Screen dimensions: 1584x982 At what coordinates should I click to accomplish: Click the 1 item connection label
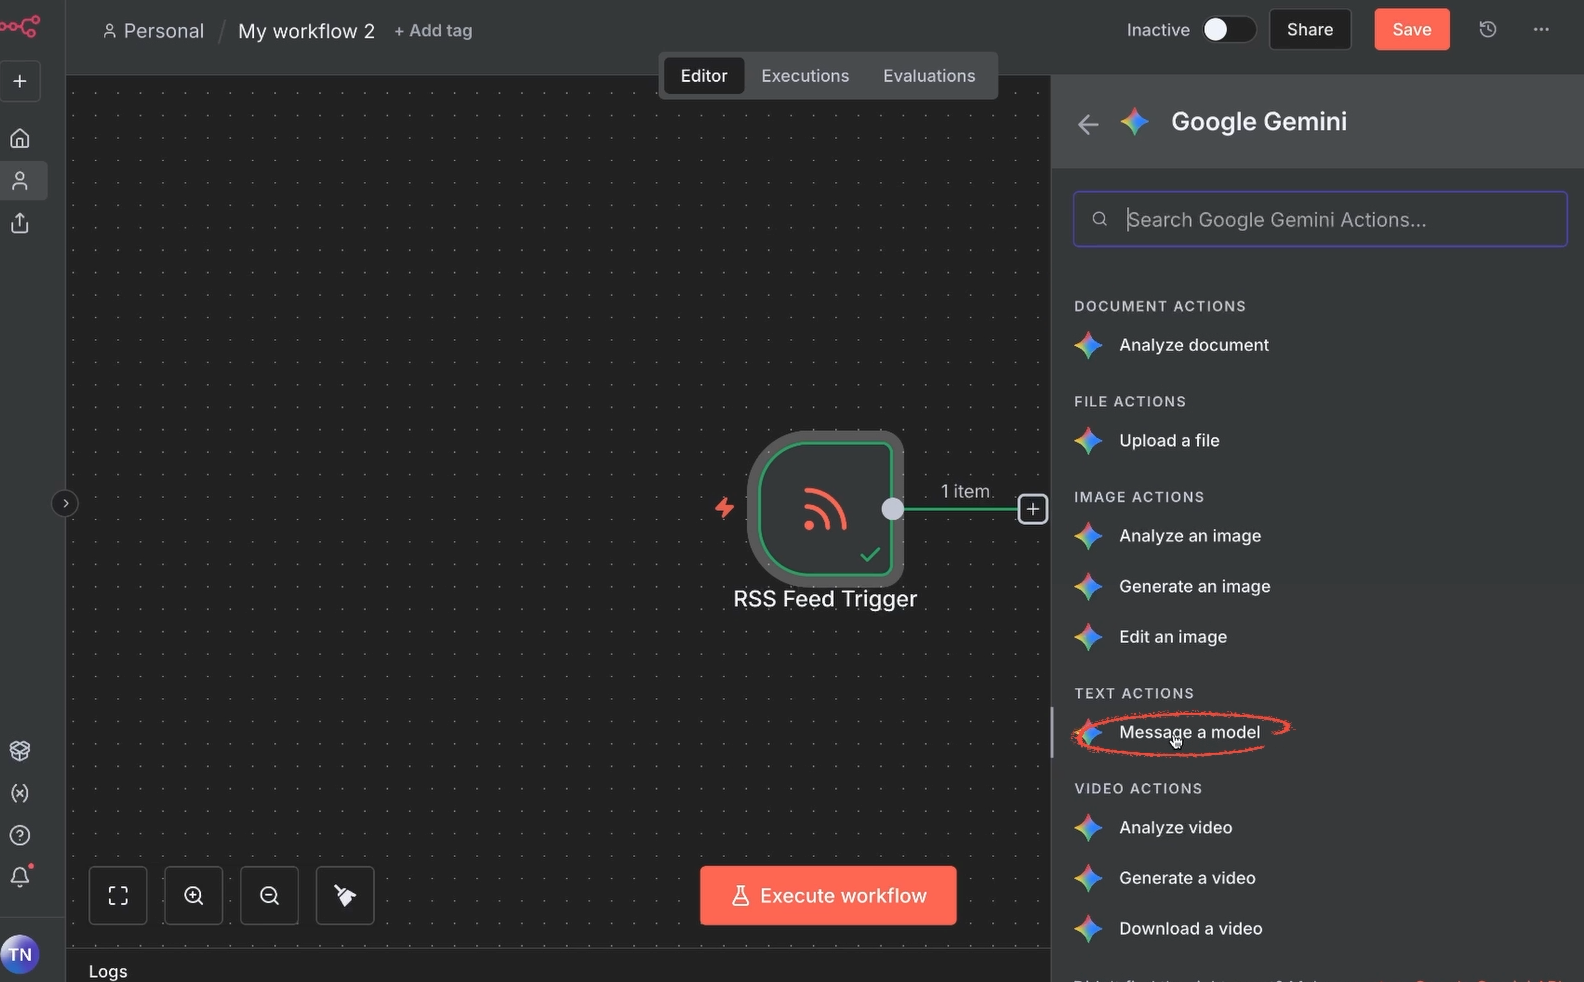(x=965, y=491)
